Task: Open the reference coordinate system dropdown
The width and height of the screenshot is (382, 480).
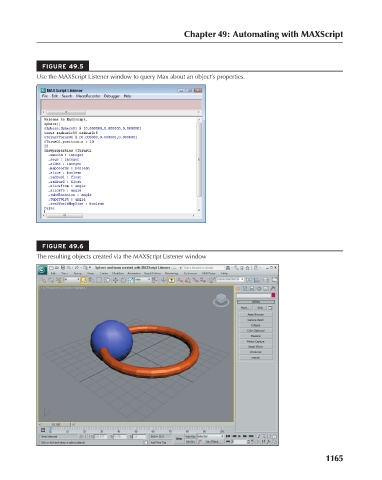Action: pos(143,280)
